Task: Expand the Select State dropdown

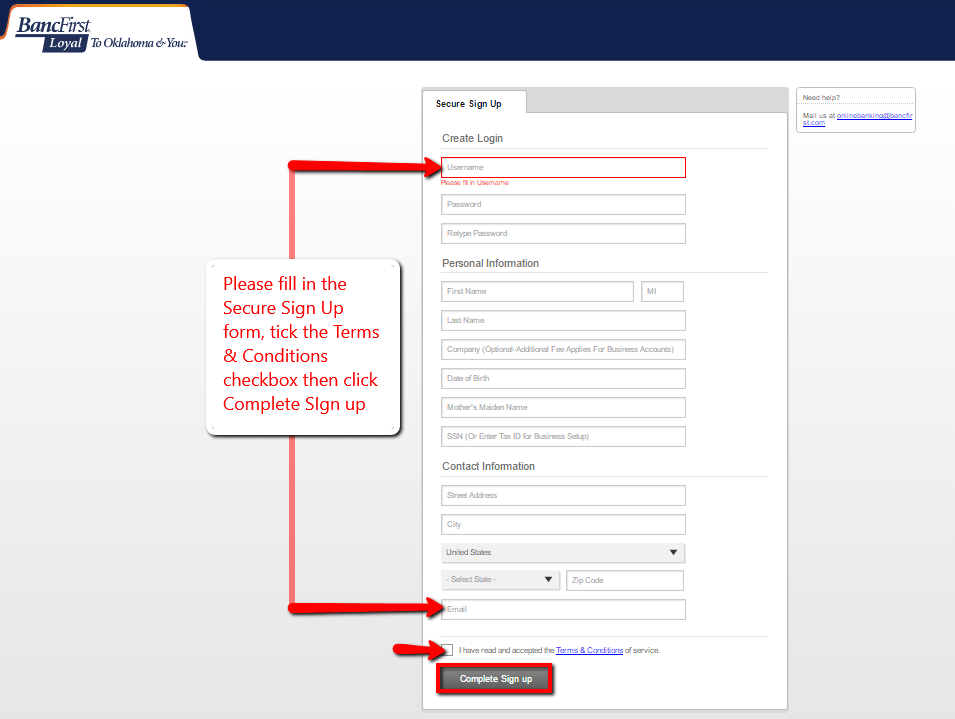Action: pos(495,580)
